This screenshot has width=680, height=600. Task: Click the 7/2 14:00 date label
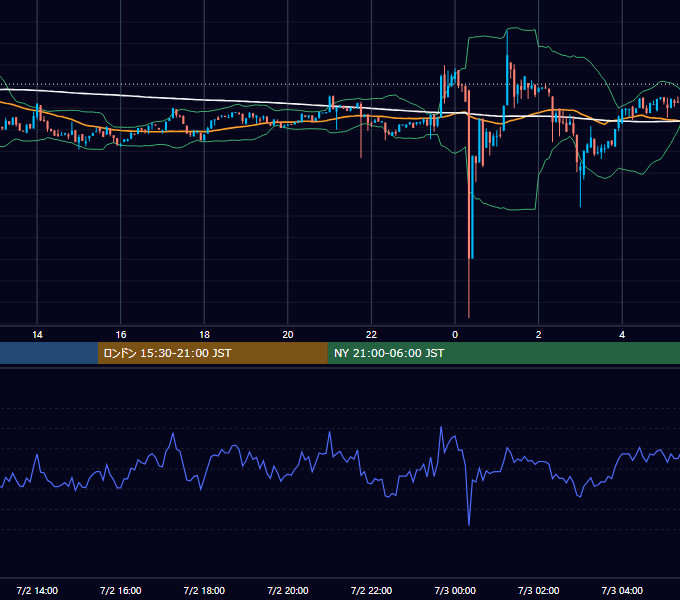(37, 590)
